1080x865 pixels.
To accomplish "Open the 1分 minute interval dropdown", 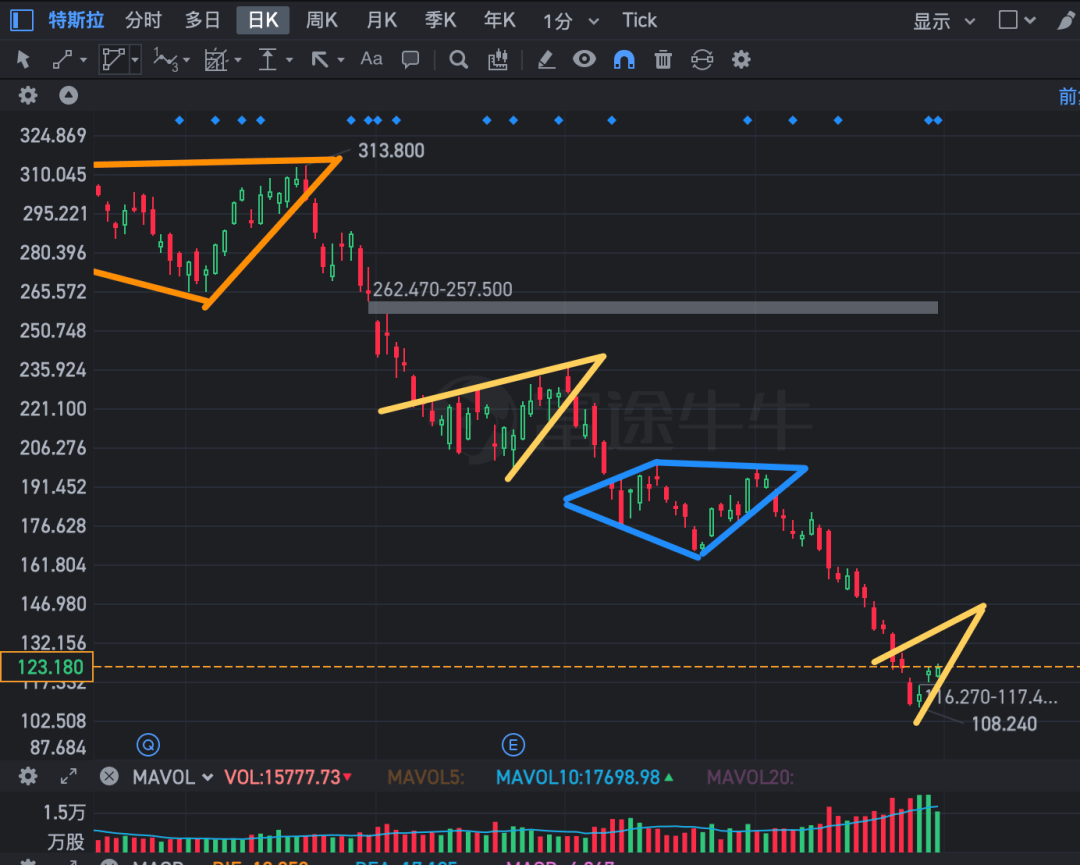I will (571, 21).
